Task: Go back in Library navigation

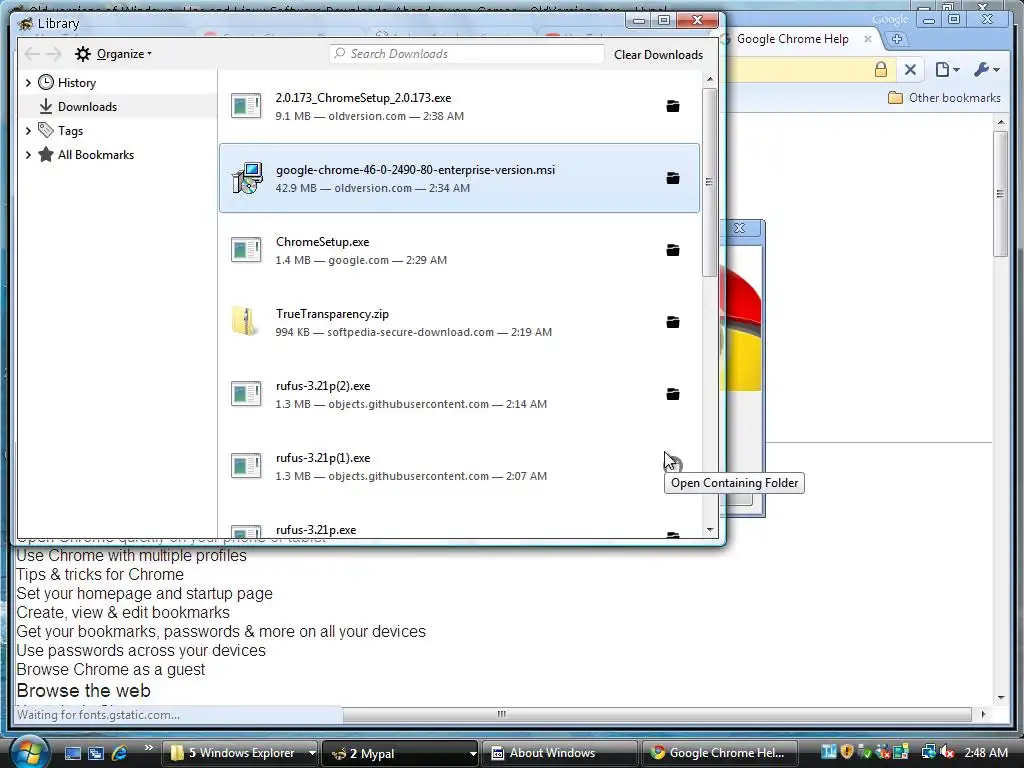Action: (x=31, y=54)
